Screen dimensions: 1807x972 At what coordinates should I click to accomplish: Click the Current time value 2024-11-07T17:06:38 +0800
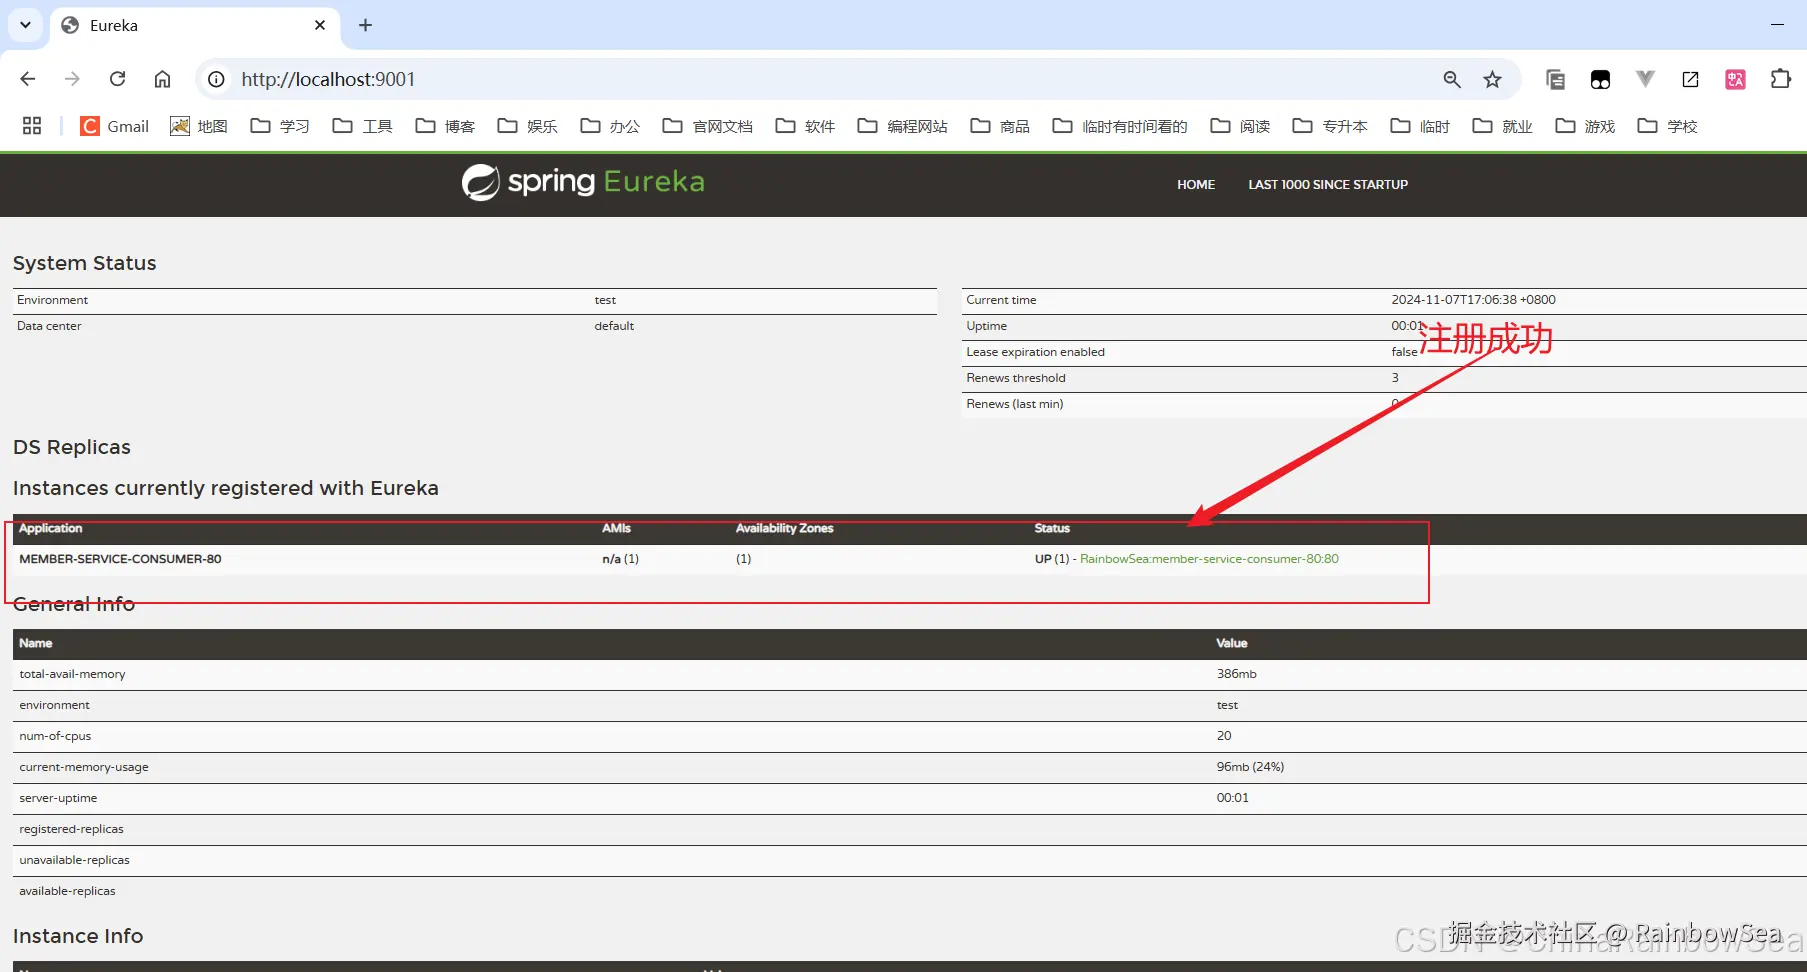[1473, 300]
